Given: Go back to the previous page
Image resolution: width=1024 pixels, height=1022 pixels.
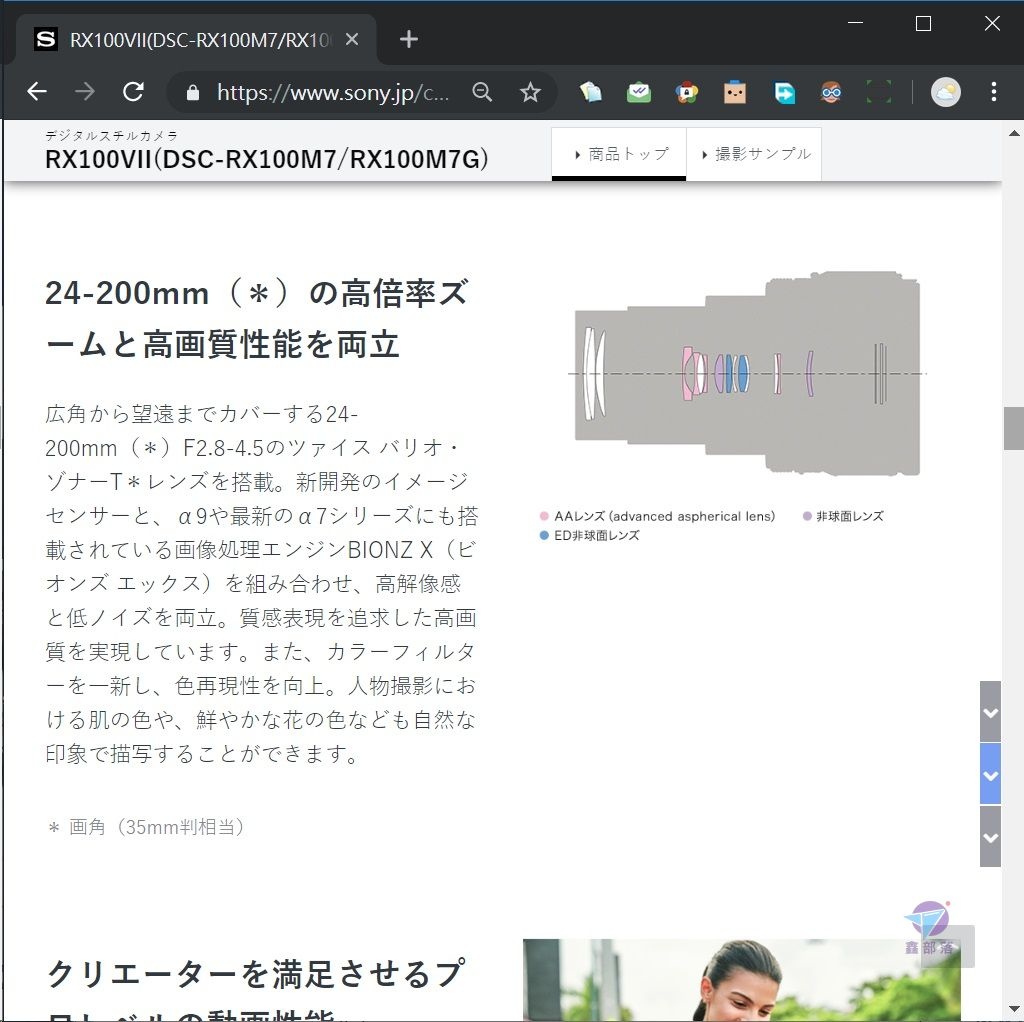Looking at the screenshot, I should pos(37,91).
